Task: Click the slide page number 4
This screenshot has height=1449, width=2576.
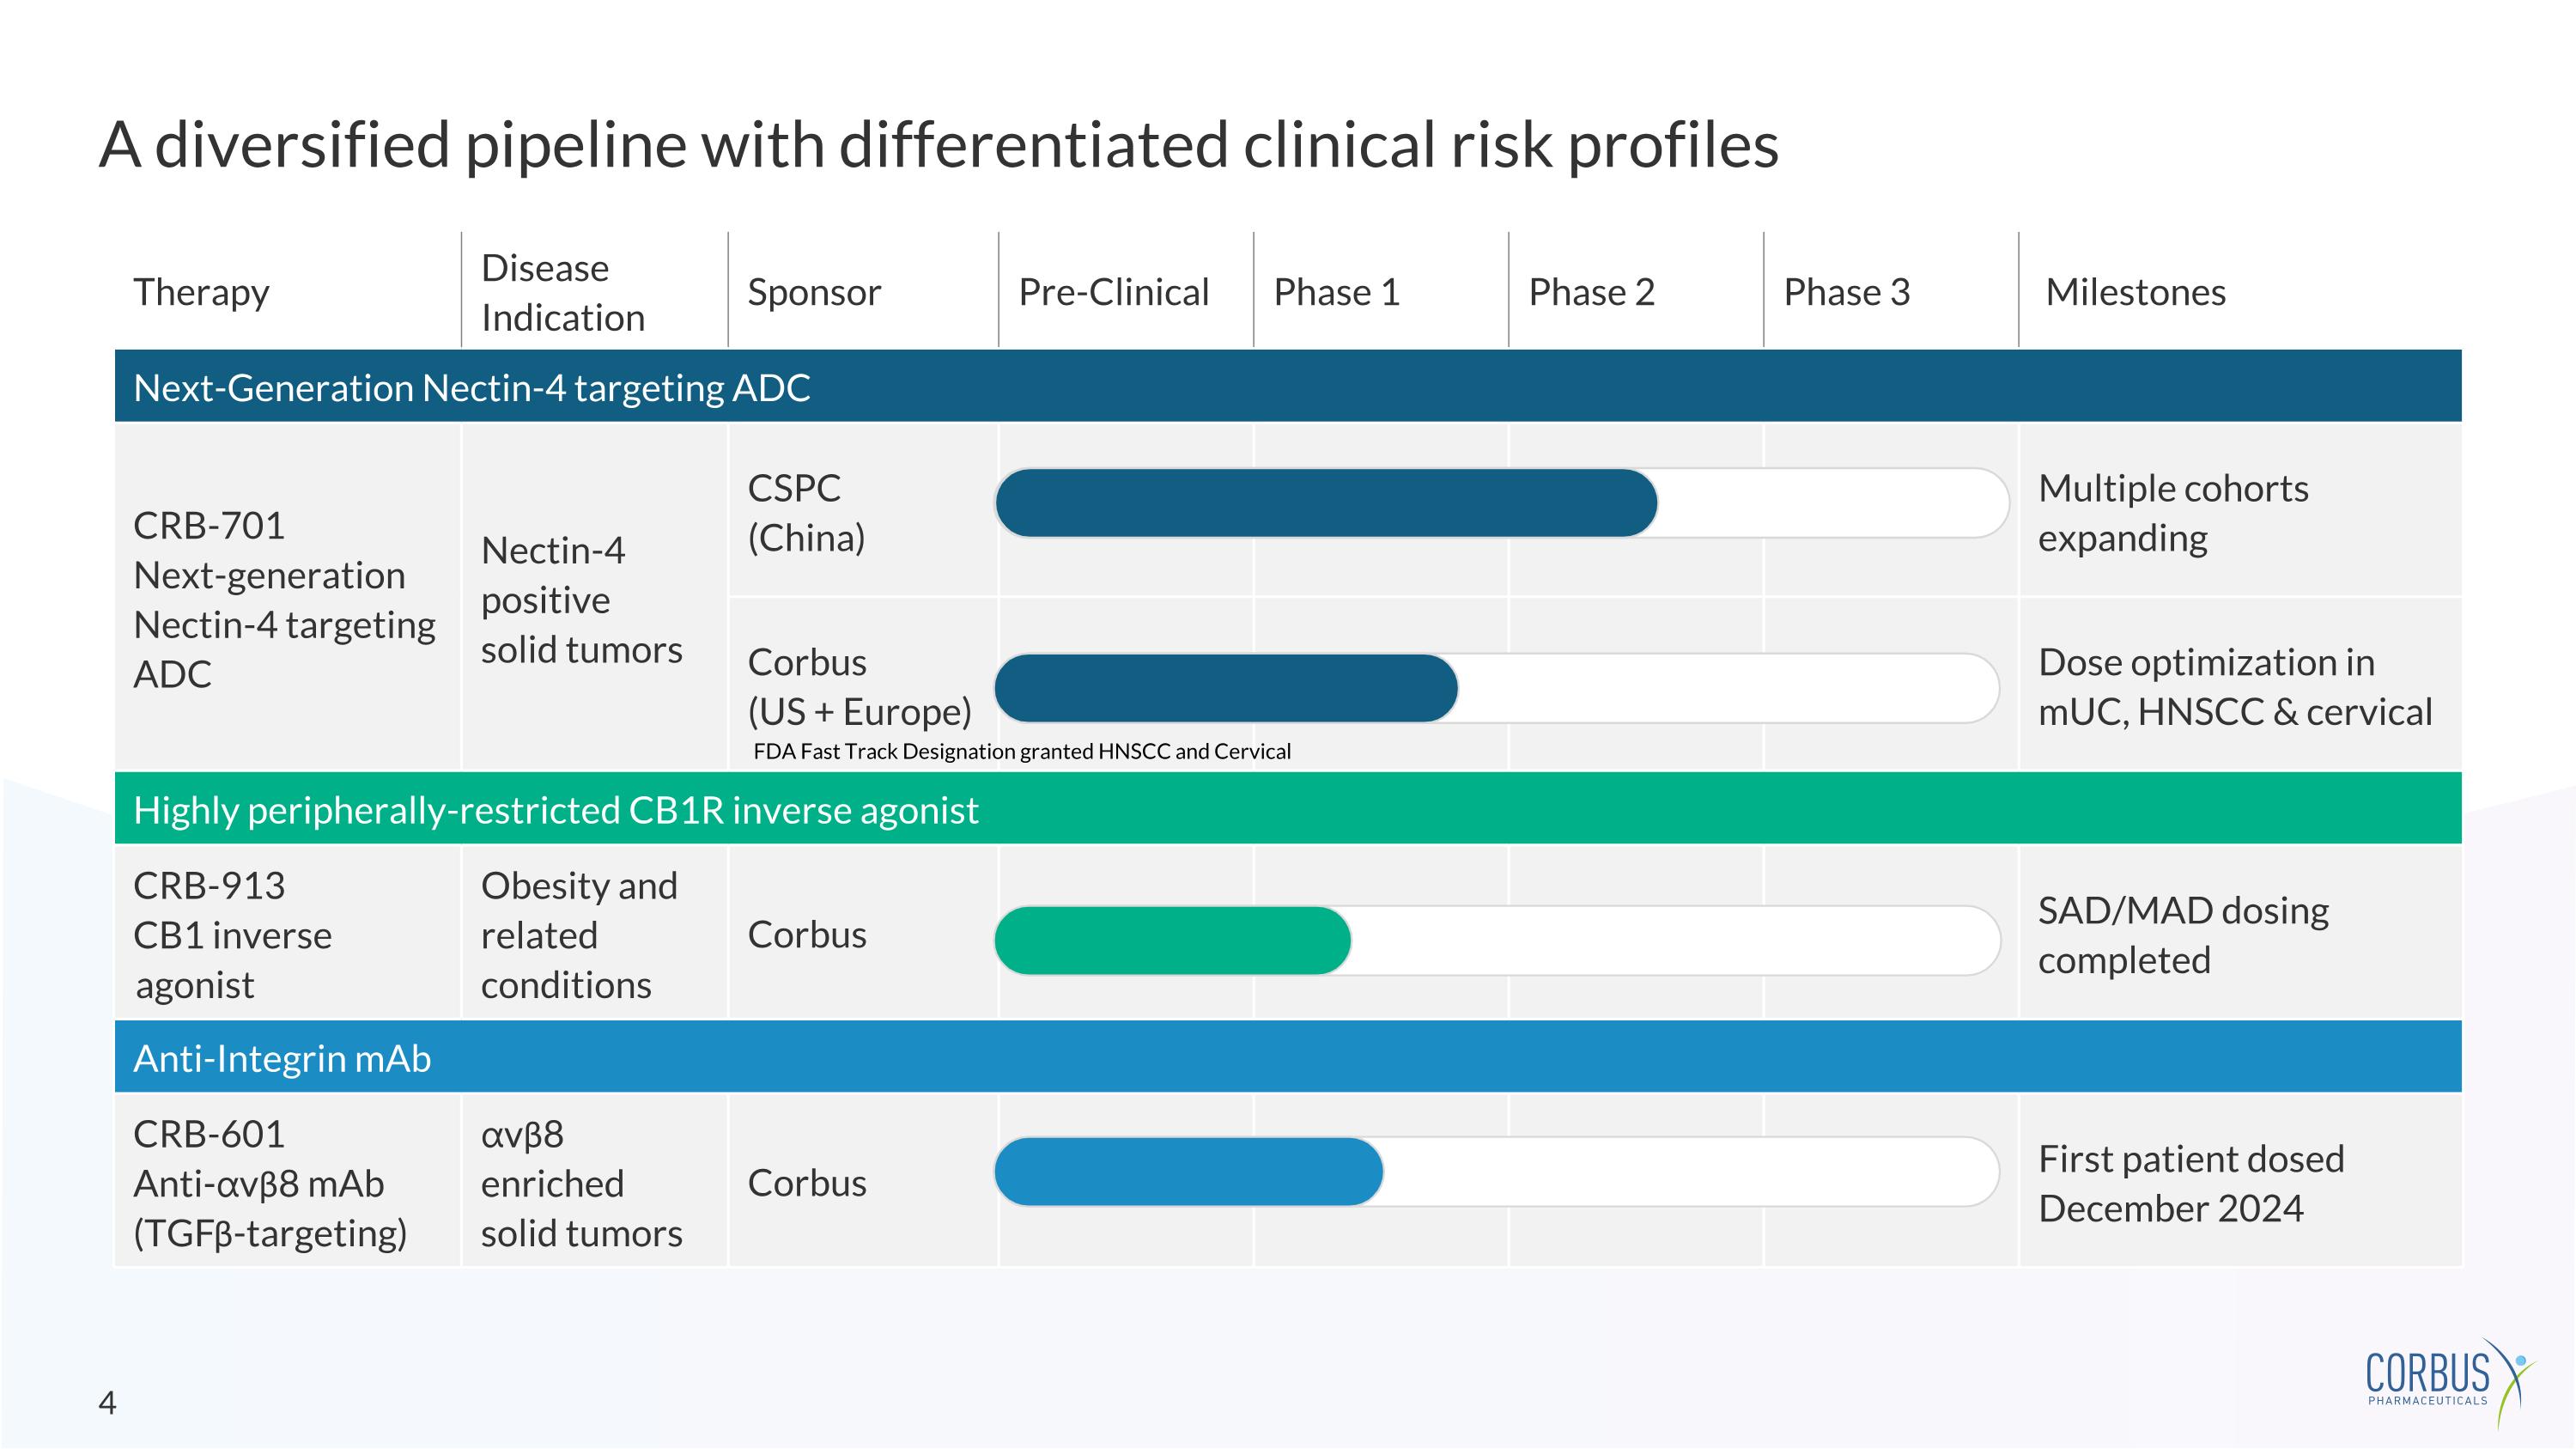Action: (x=107, y=1403)
